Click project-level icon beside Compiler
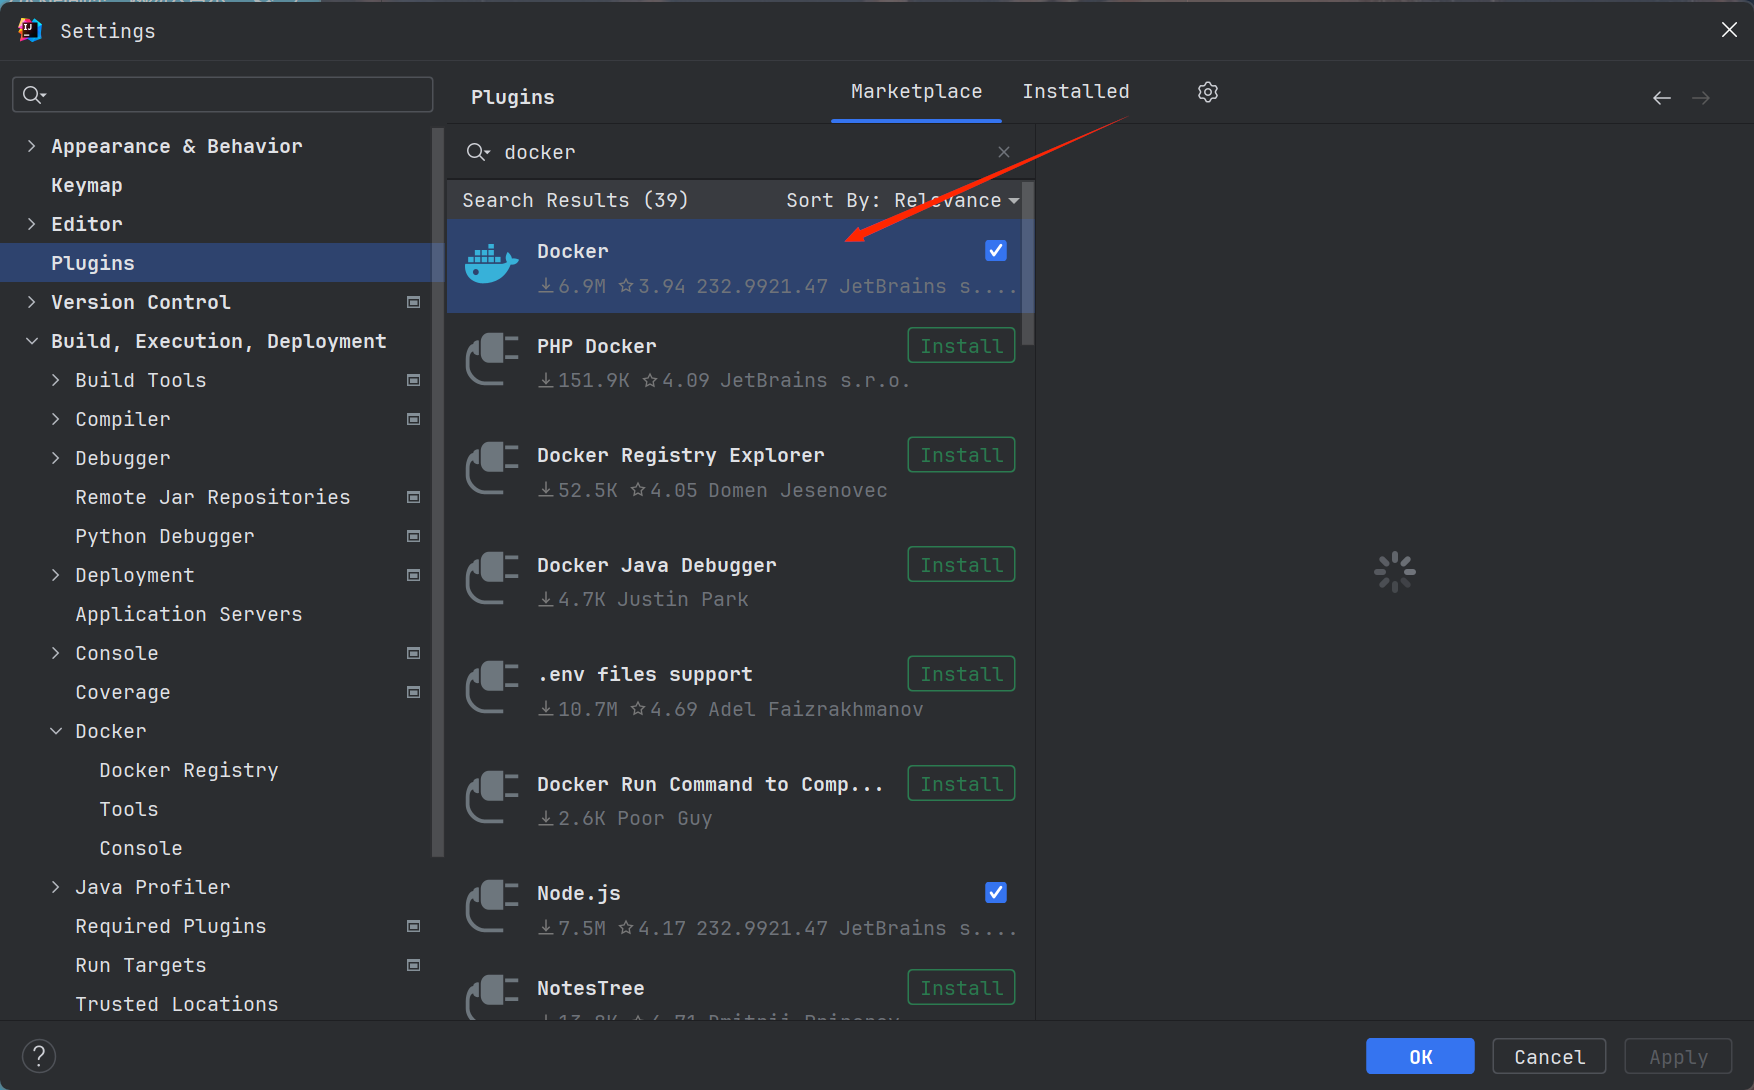Viewport: 1754px width, 1090px height. tap(413, 419)
